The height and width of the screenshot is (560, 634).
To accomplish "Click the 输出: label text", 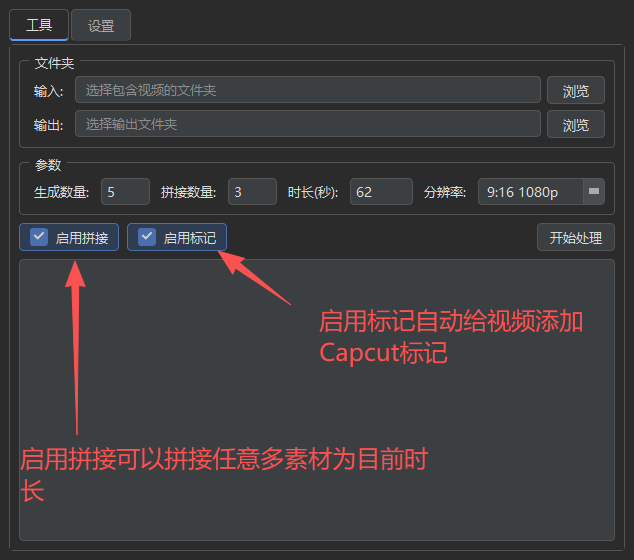I will (49, 124).
